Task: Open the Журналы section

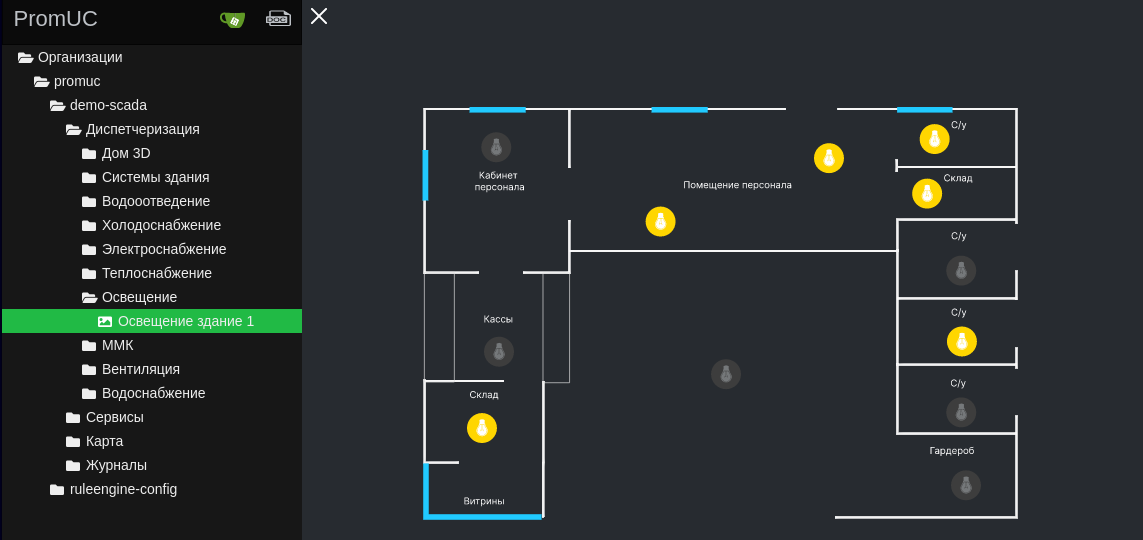Action: click(x=116, y=465)
